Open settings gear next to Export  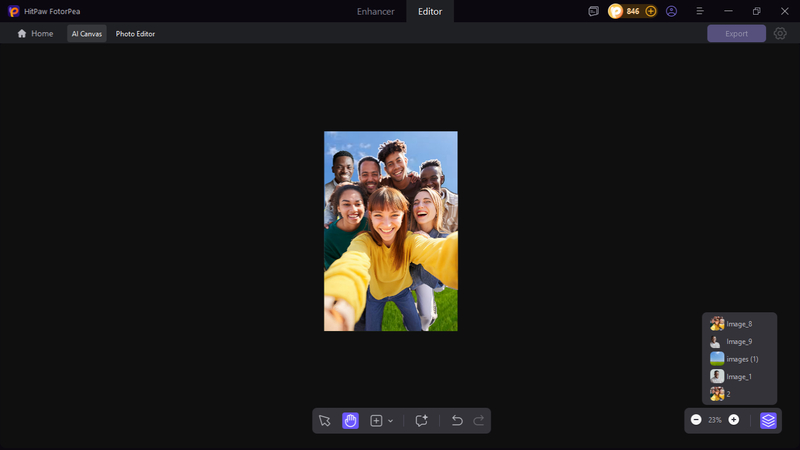point(780,34)
